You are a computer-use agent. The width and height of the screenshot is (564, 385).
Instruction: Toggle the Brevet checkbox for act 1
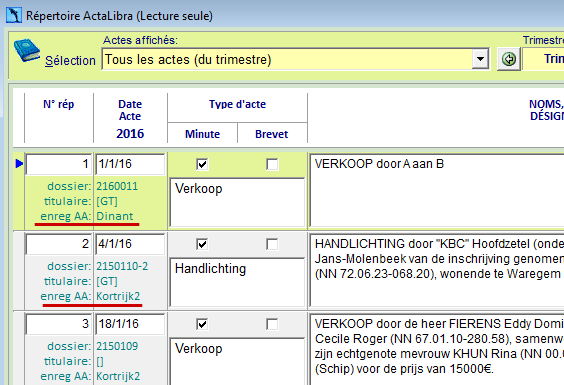(x=272, y=164)
